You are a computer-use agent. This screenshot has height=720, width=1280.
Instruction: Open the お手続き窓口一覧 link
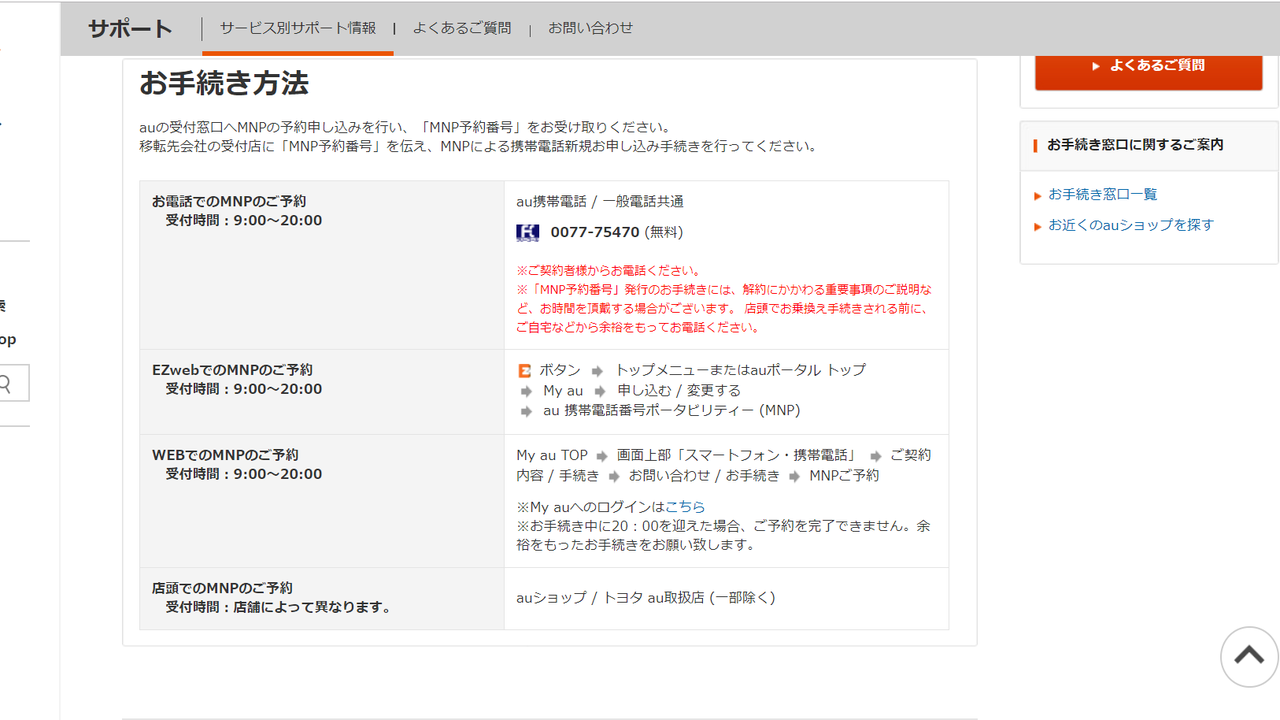coord(1102,194)
